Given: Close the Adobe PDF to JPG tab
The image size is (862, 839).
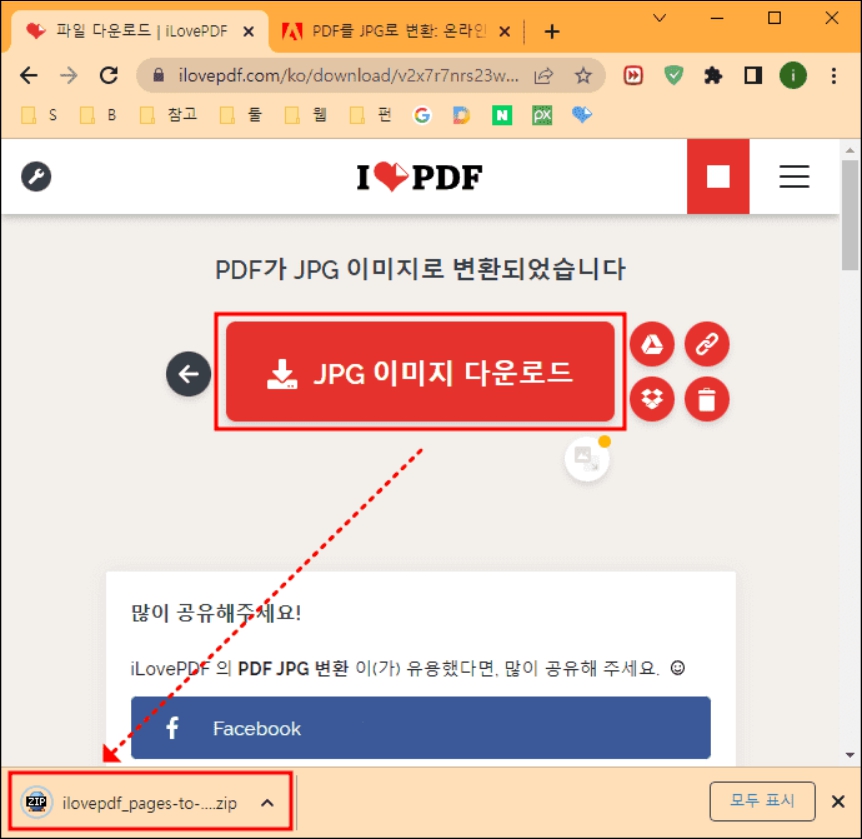Looking at the screenshot, I should pyautogui.click(x=504, y=32).
